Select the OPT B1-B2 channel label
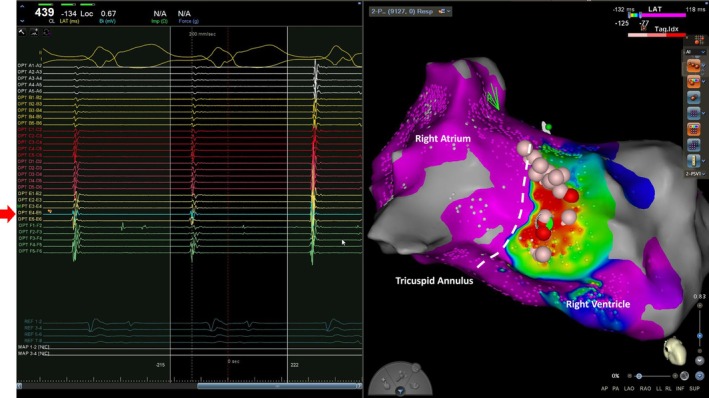This screenshot has width=709, height=398. pos(30,98)
